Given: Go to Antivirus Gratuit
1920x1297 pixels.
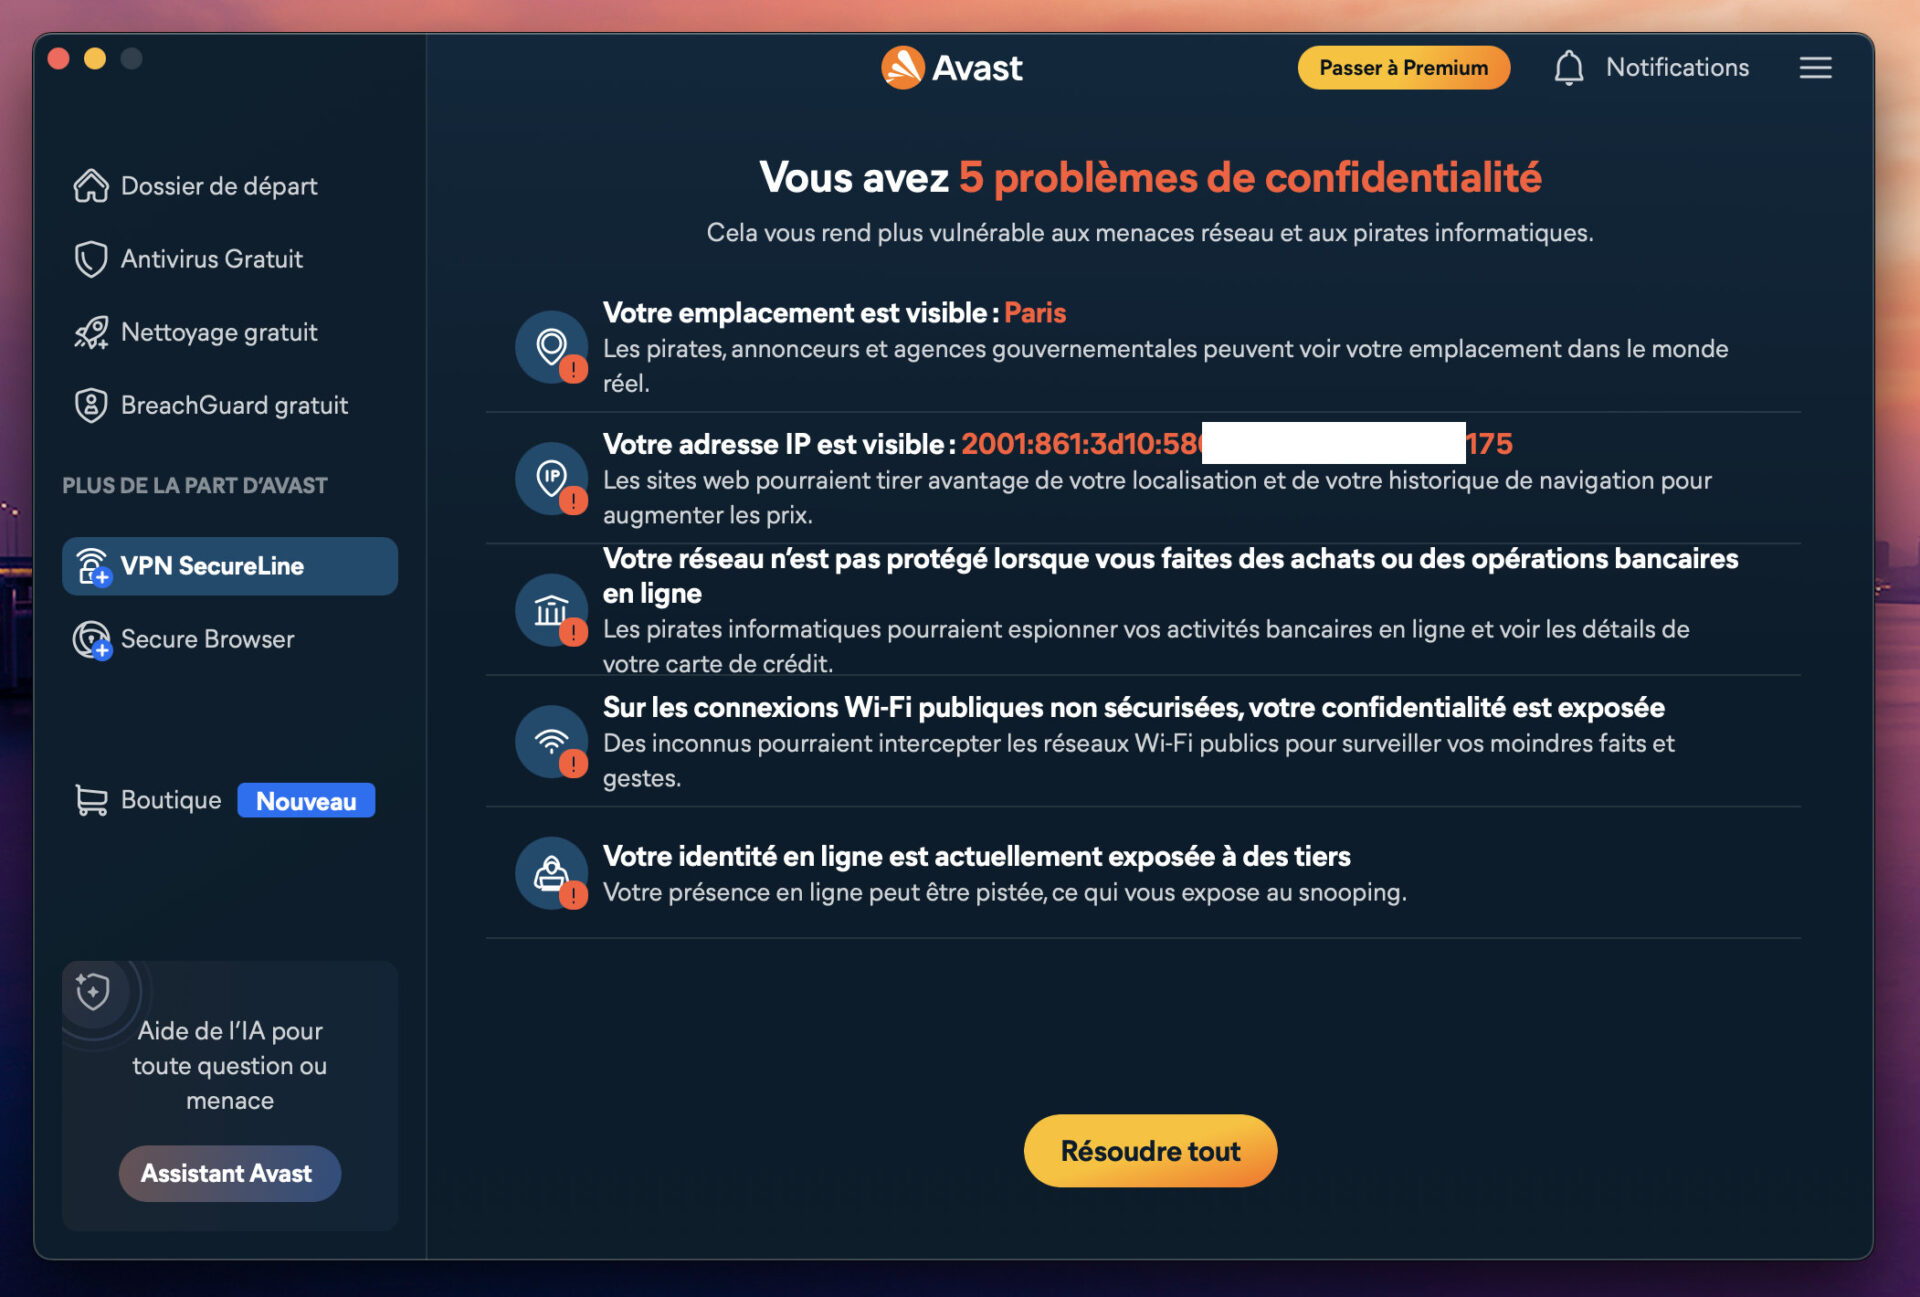Looking at the screenshot, I should (x=212, y=259).
